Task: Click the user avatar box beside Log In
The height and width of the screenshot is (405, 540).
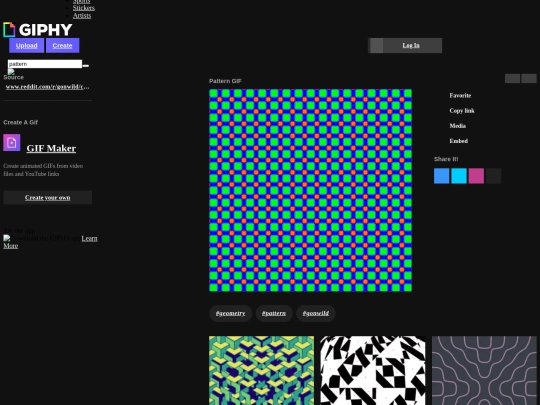Action: point(376,45)
